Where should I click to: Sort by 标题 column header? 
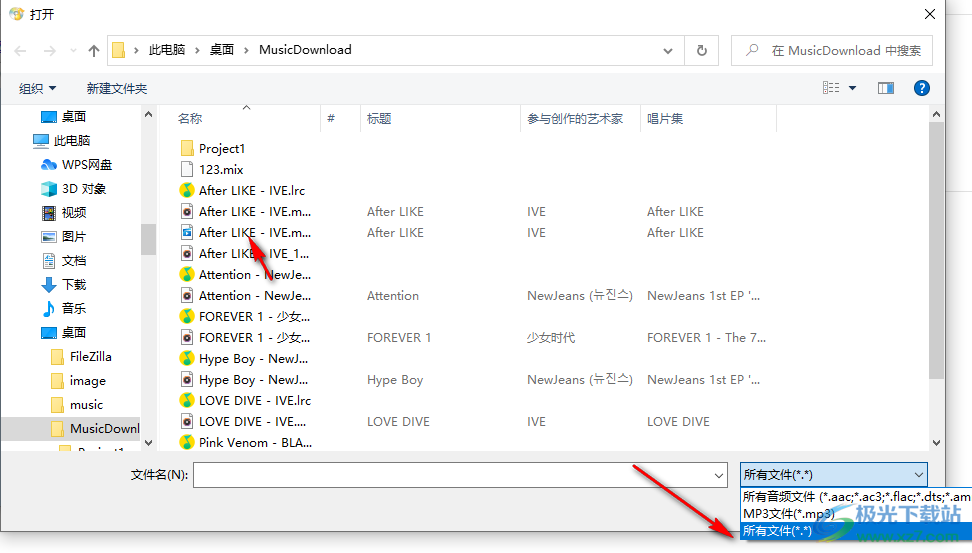pyautogui.click(x=379, y=118)
